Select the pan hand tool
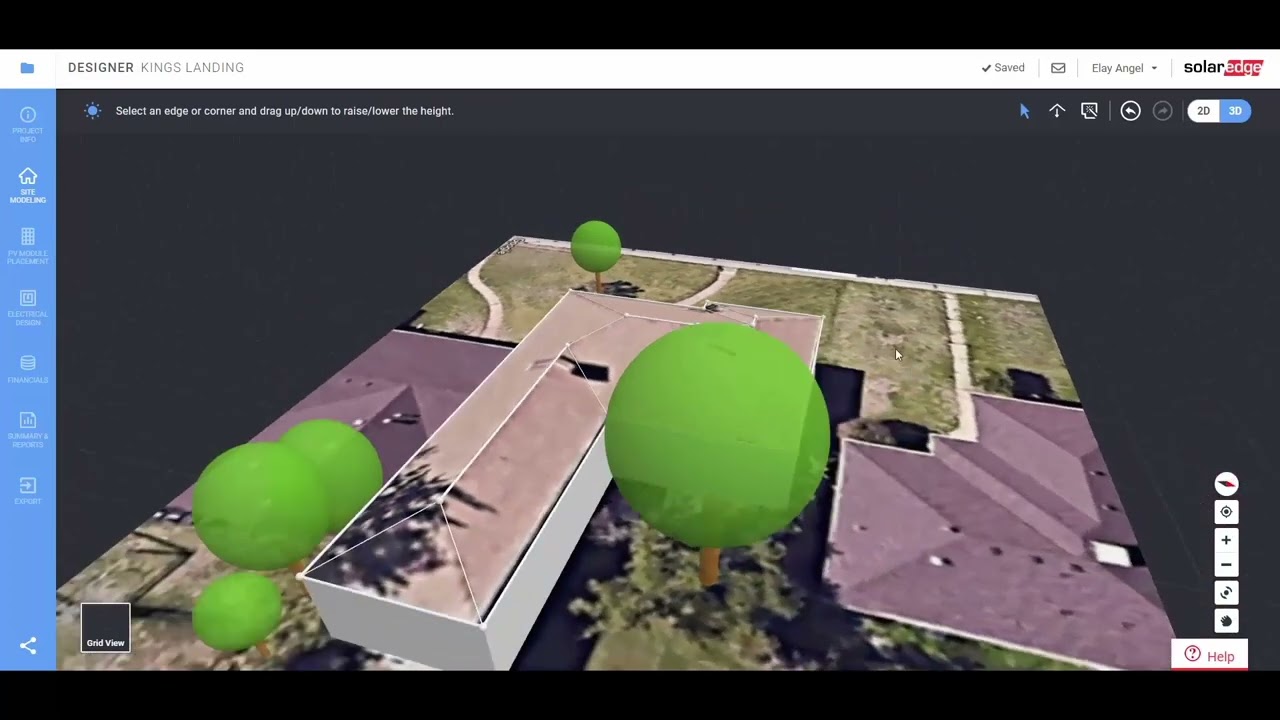Viewport: 1280px width, 720px height. click(1226, 621)
